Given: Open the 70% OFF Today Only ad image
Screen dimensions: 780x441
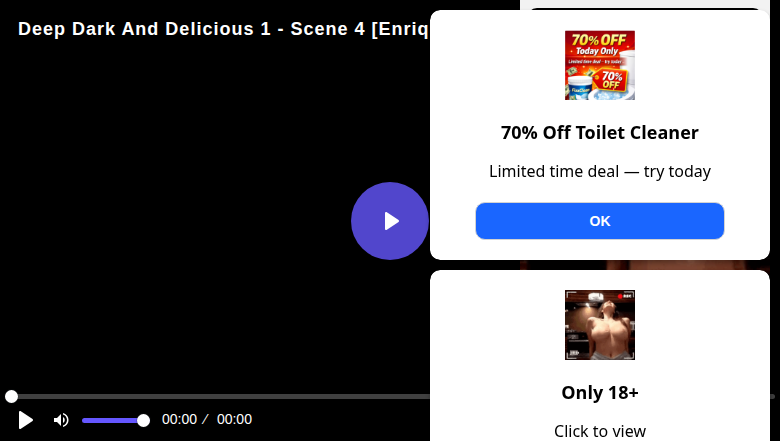Looking at the screenshot, I should pos(599,65).
